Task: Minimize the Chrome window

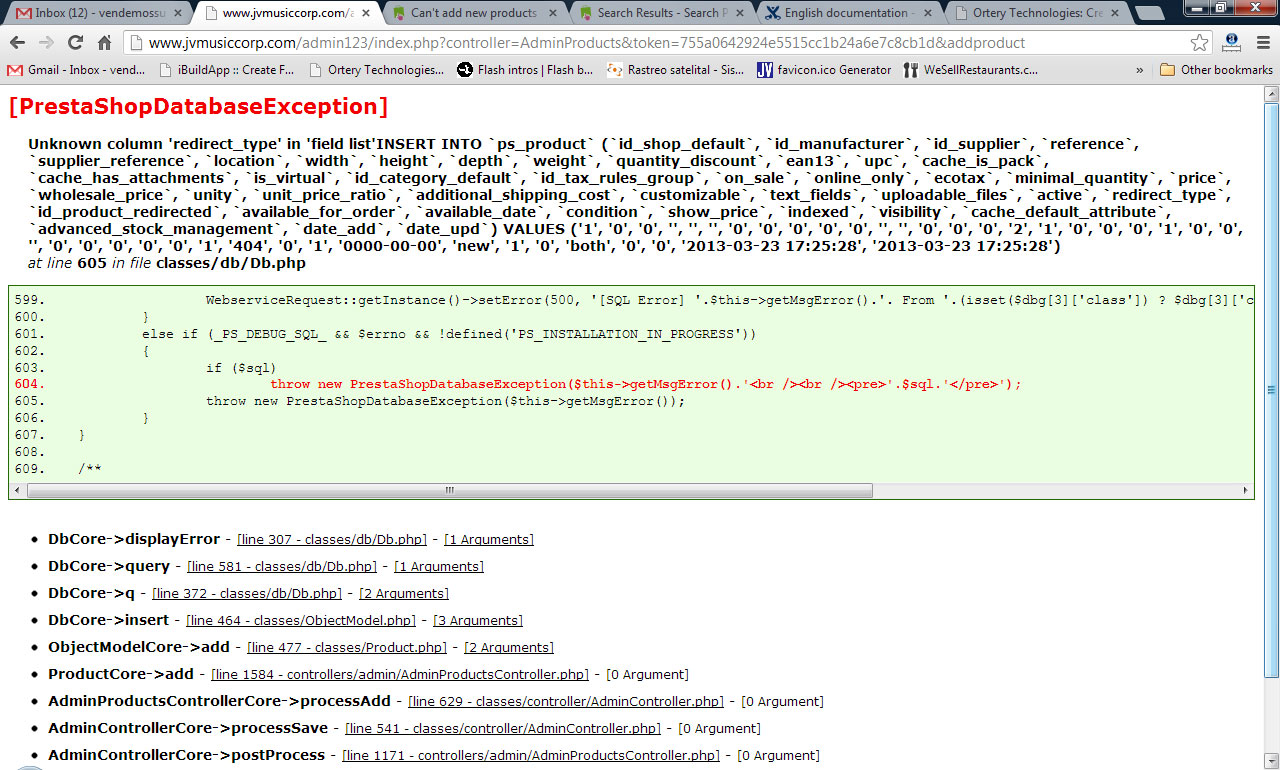Action: point(1195,8)
